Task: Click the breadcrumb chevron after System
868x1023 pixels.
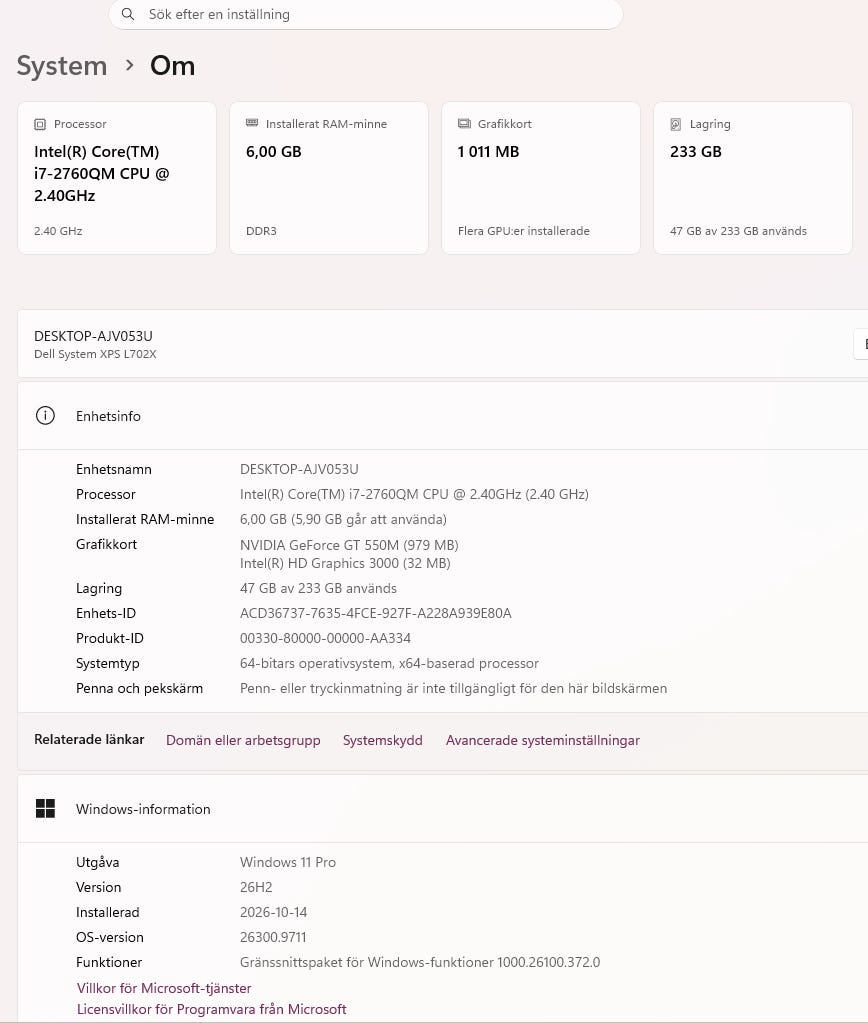Action: (x=129, y=65)
